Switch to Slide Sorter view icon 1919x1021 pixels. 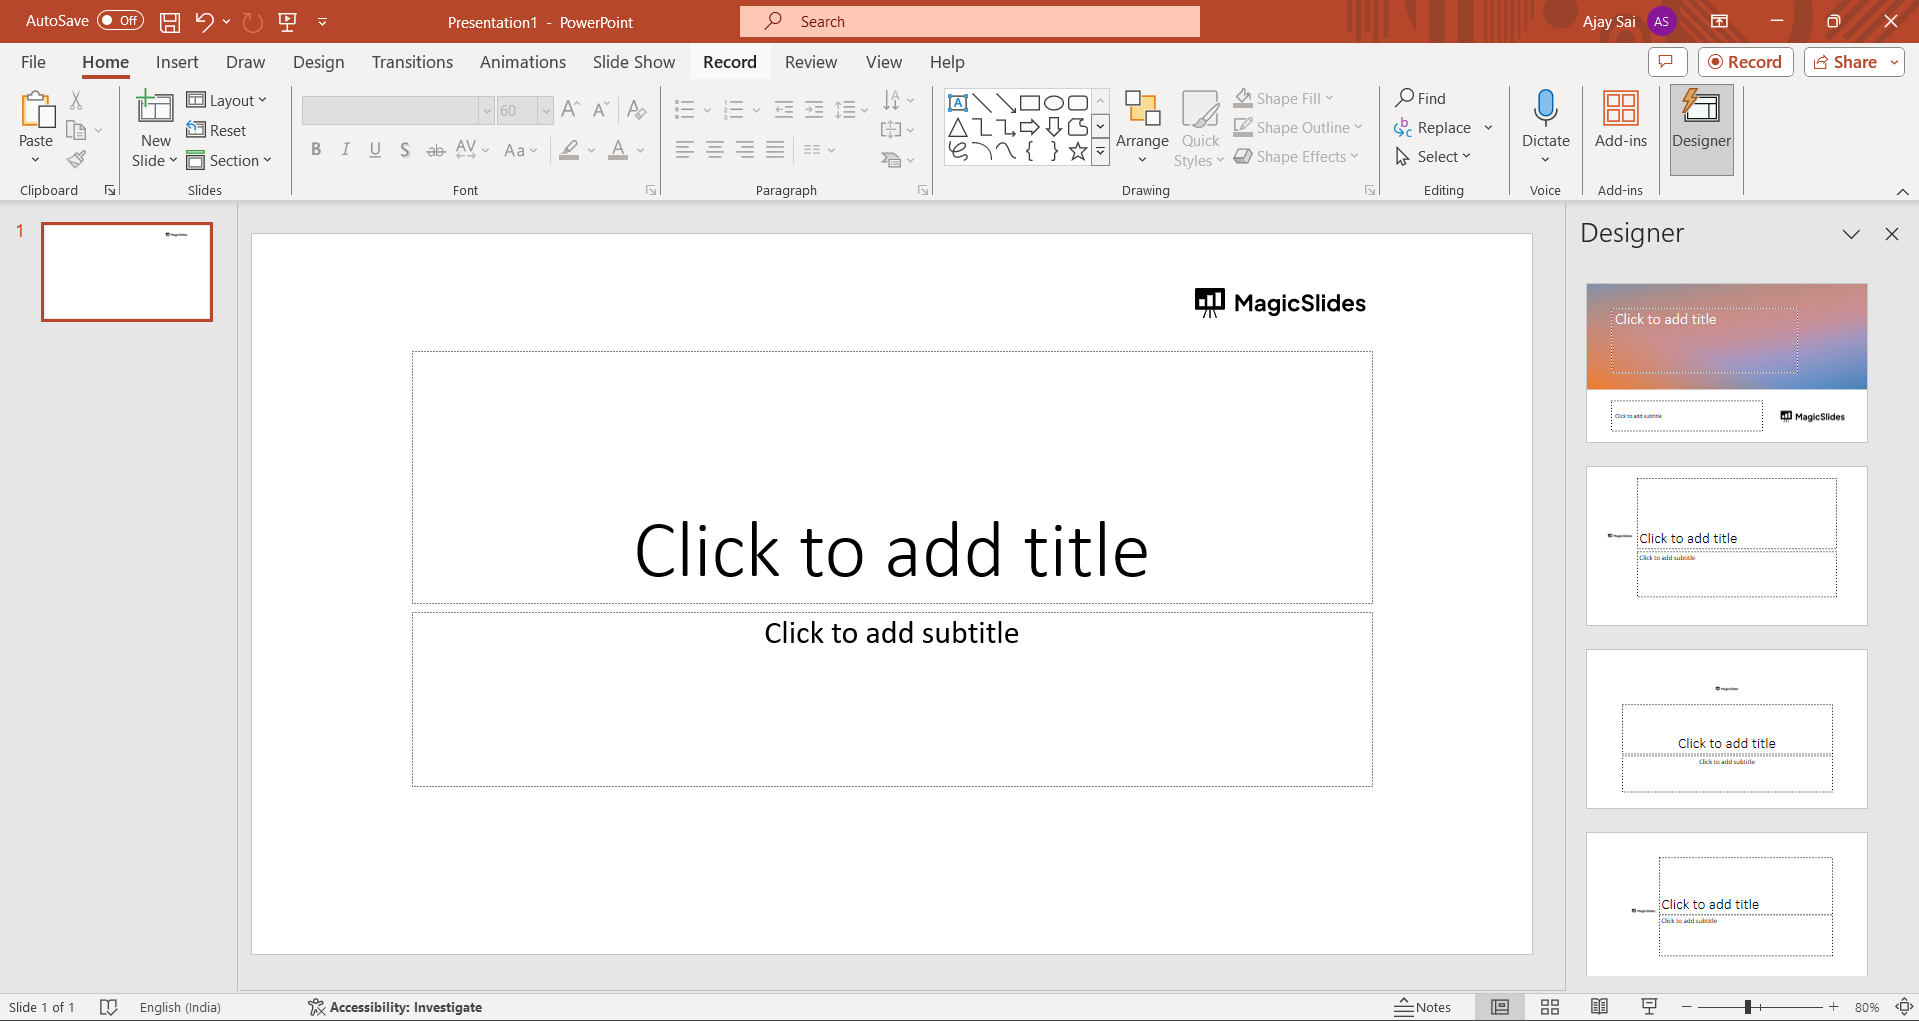point(1550,1007)
